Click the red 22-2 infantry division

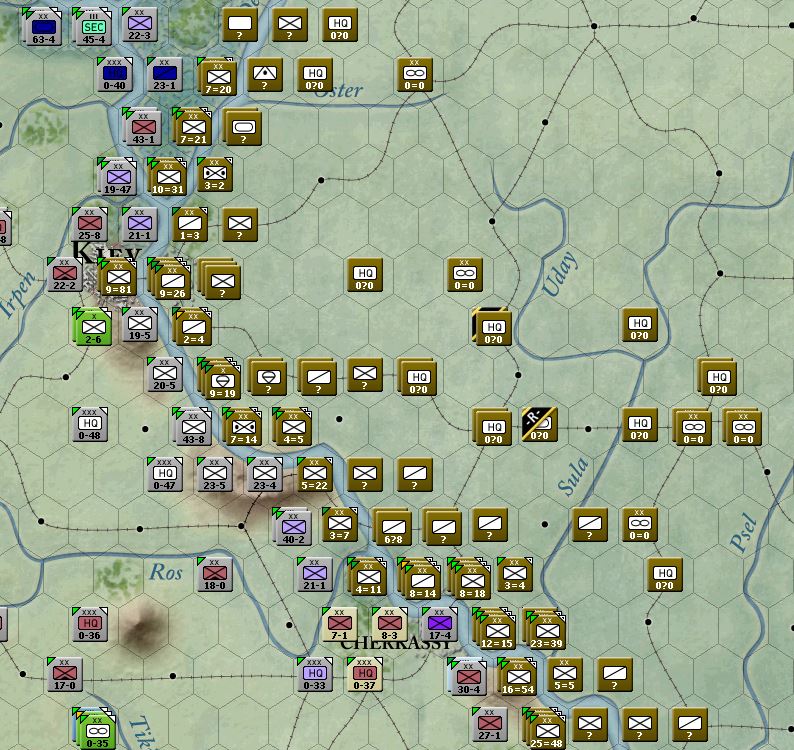pyautogui.click(x=64, y=274)
